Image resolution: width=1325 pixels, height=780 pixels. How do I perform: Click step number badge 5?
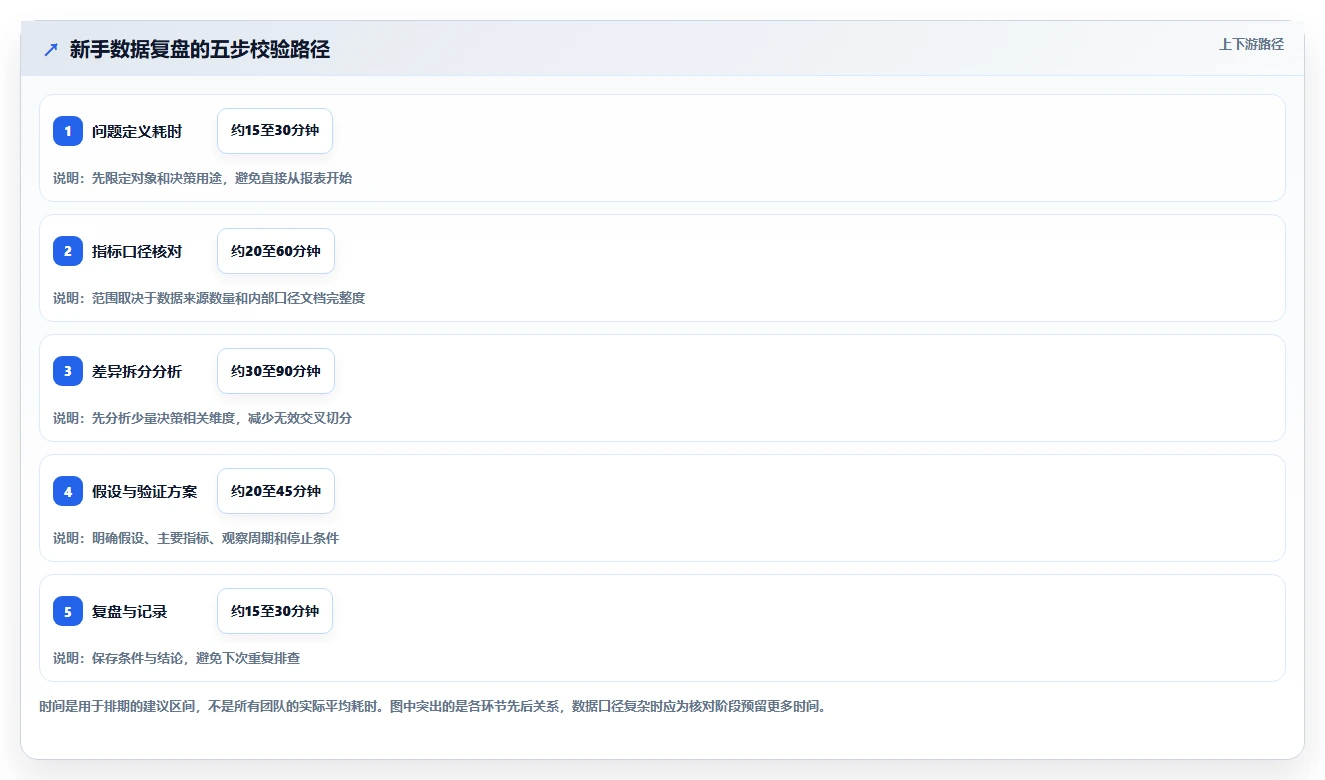pyautogui.click(x=68, y=611)
